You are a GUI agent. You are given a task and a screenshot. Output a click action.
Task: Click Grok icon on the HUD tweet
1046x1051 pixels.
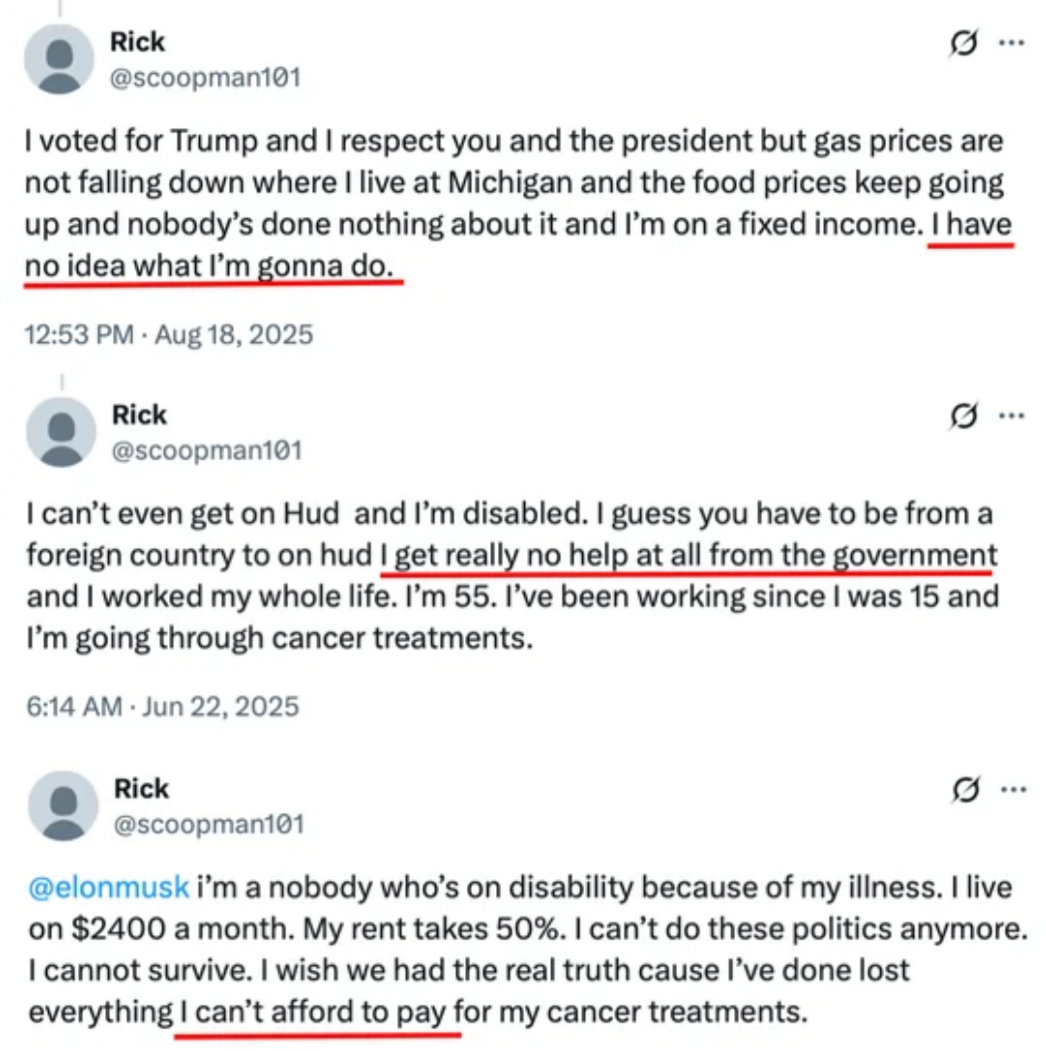(x=966, y=417)
